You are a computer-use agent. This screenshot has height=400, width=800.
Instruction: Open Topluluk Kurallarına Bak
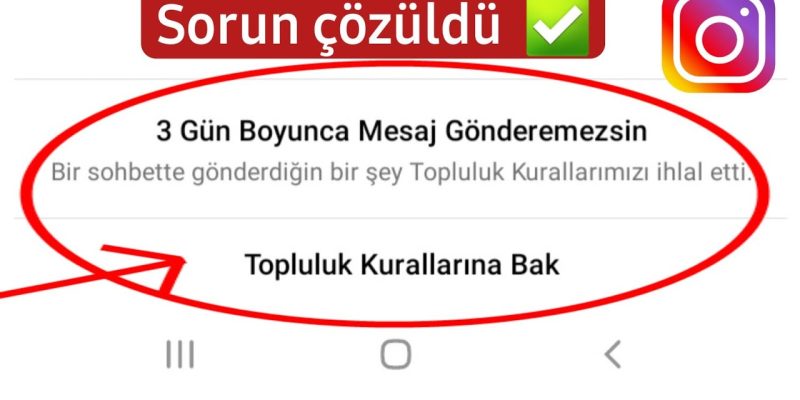tap(402, 265)
